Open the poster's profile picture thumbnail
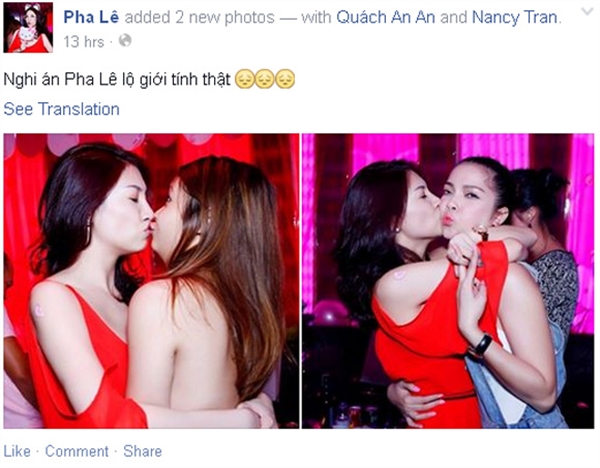 point(28,28)
